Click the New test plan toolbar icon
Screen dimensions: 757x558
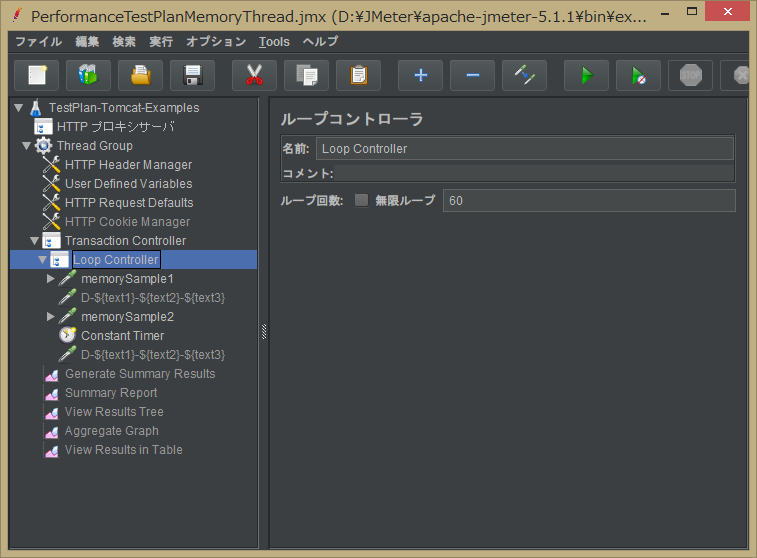click(37, 75)
